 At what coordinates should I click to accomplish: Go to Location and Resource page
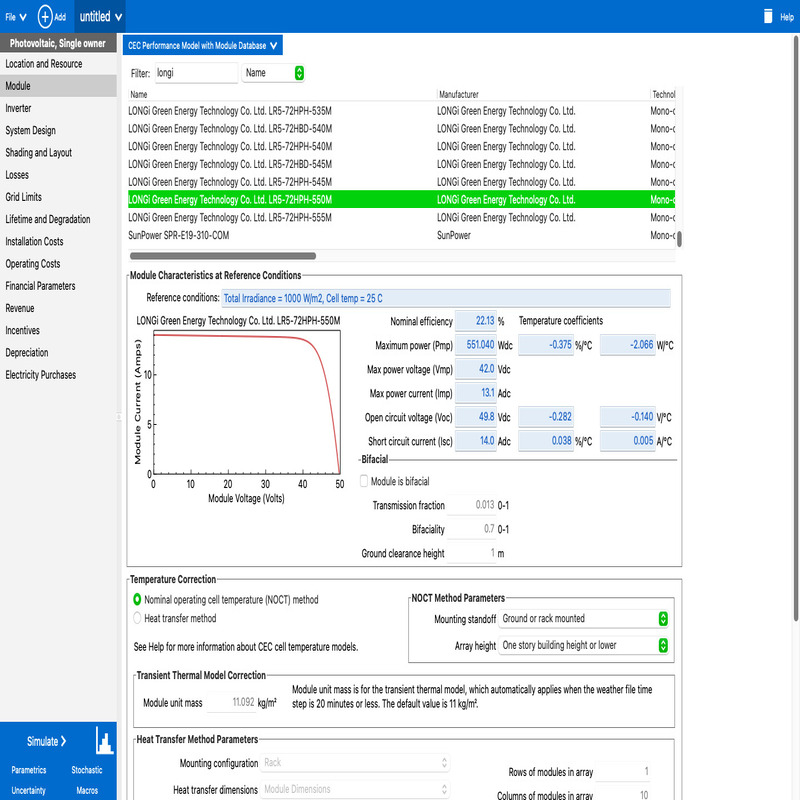58,64
